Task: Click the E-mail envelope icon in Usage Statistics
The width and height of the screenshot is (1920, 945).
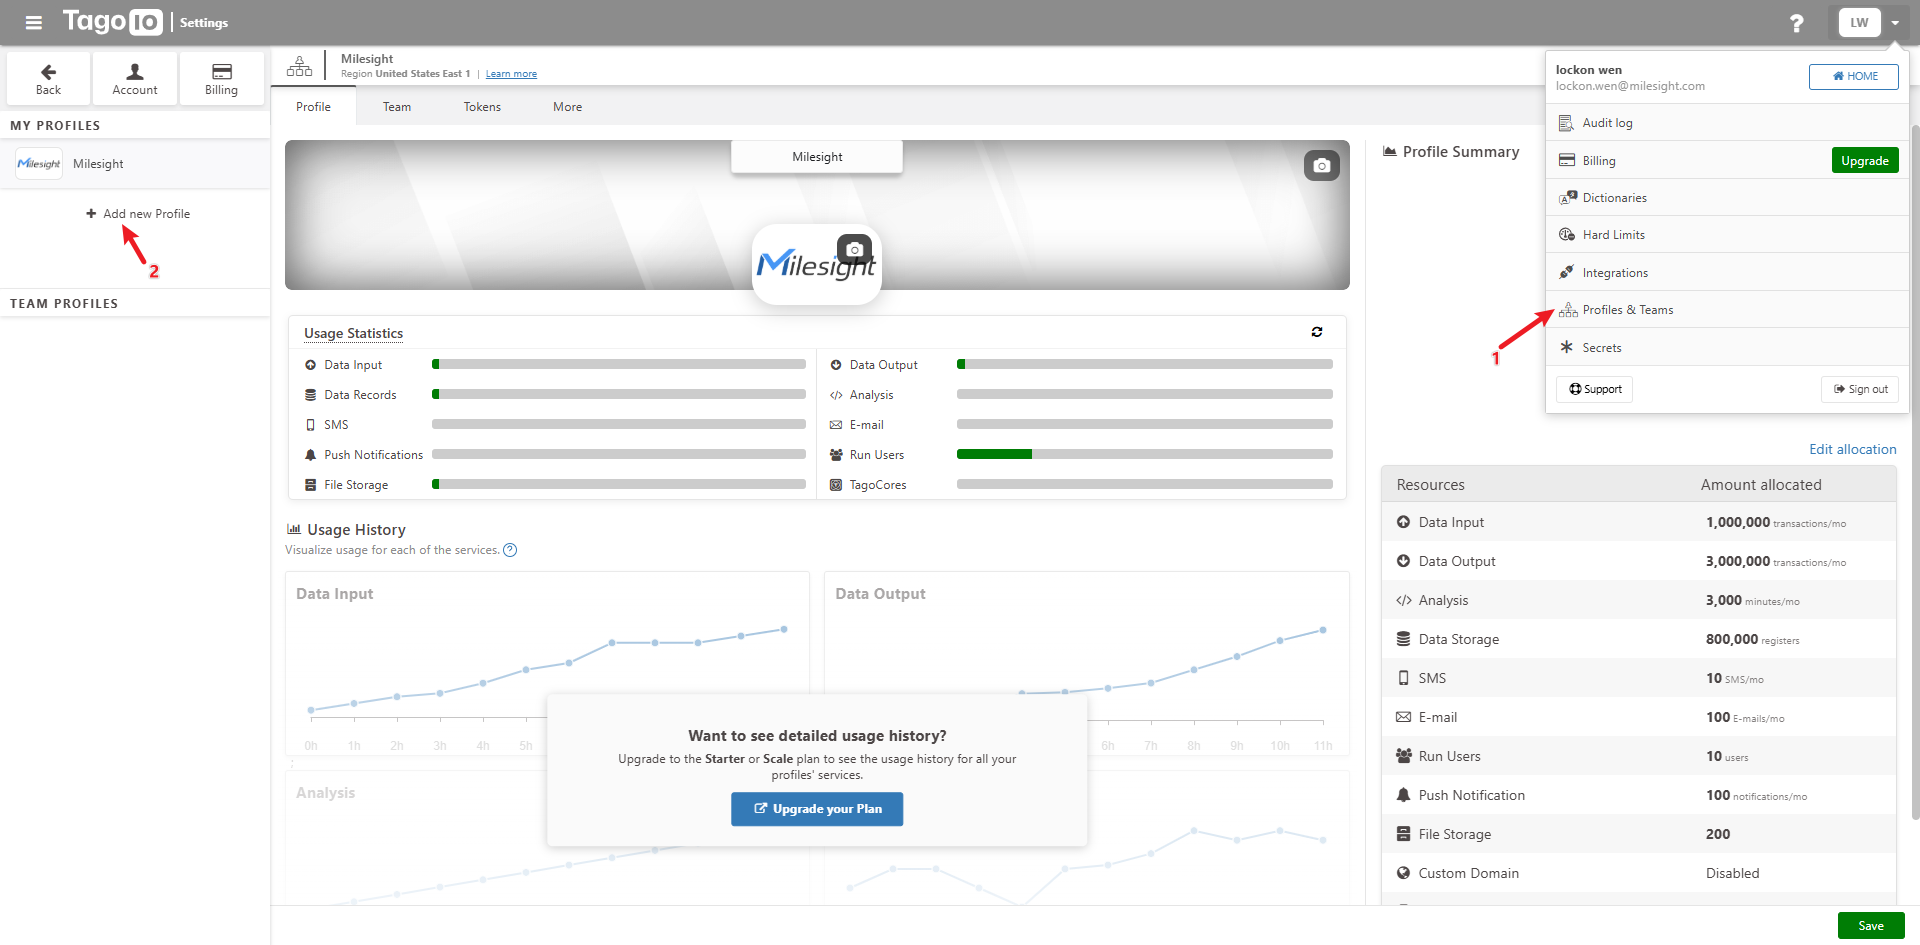Action: click(836, 425)
